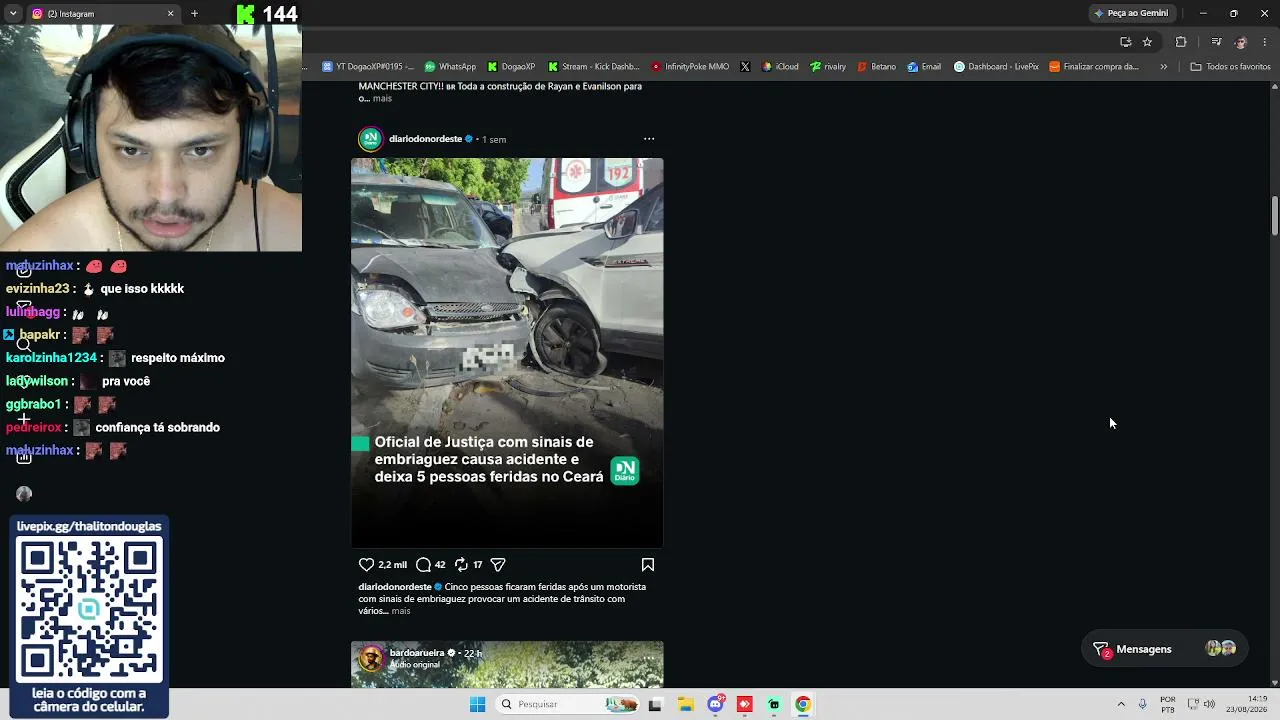Click the '17' repost count
This screenshot has width=1280, height=720.
(x=478, y=565)
